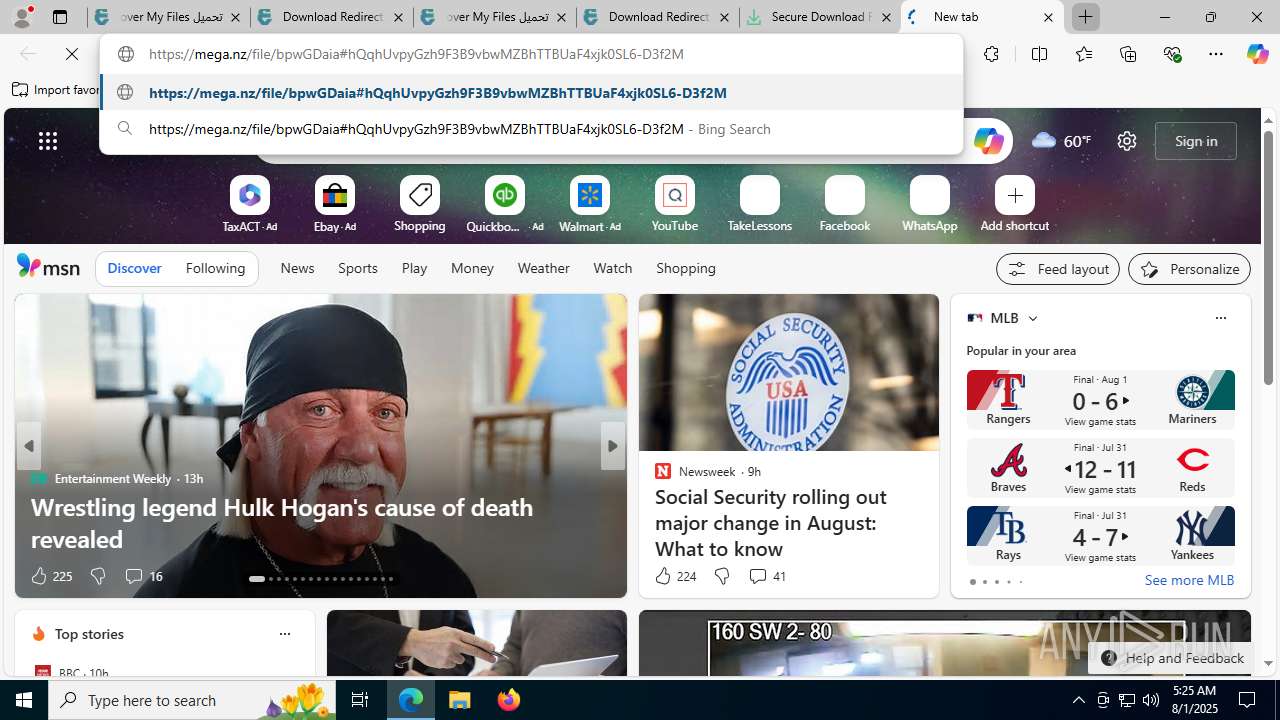Open Firefox from the taskbar
Image resolution: width=1280 pixels, height=720 pixels.
508,700
